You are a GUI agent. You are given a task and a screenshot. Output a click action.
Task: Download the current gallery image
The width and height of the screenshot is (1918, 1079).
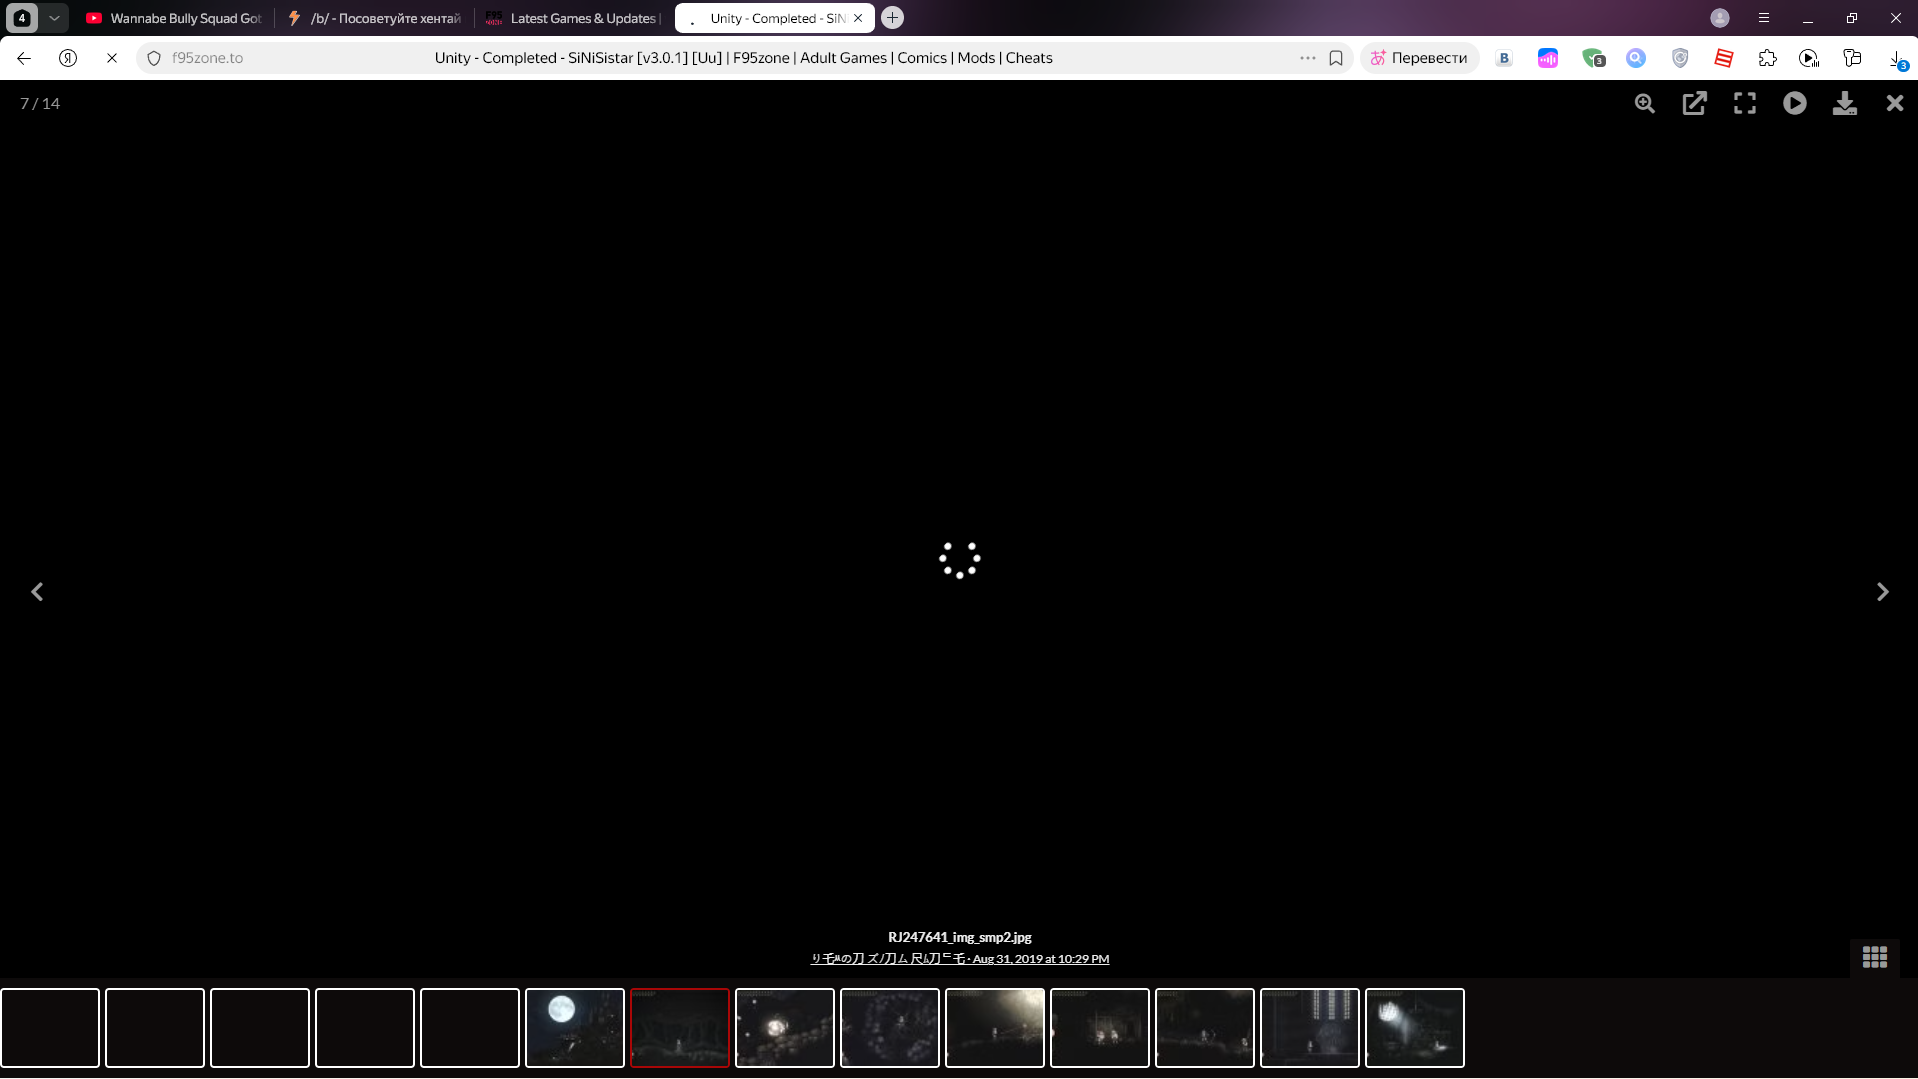tap(1845, 103)
